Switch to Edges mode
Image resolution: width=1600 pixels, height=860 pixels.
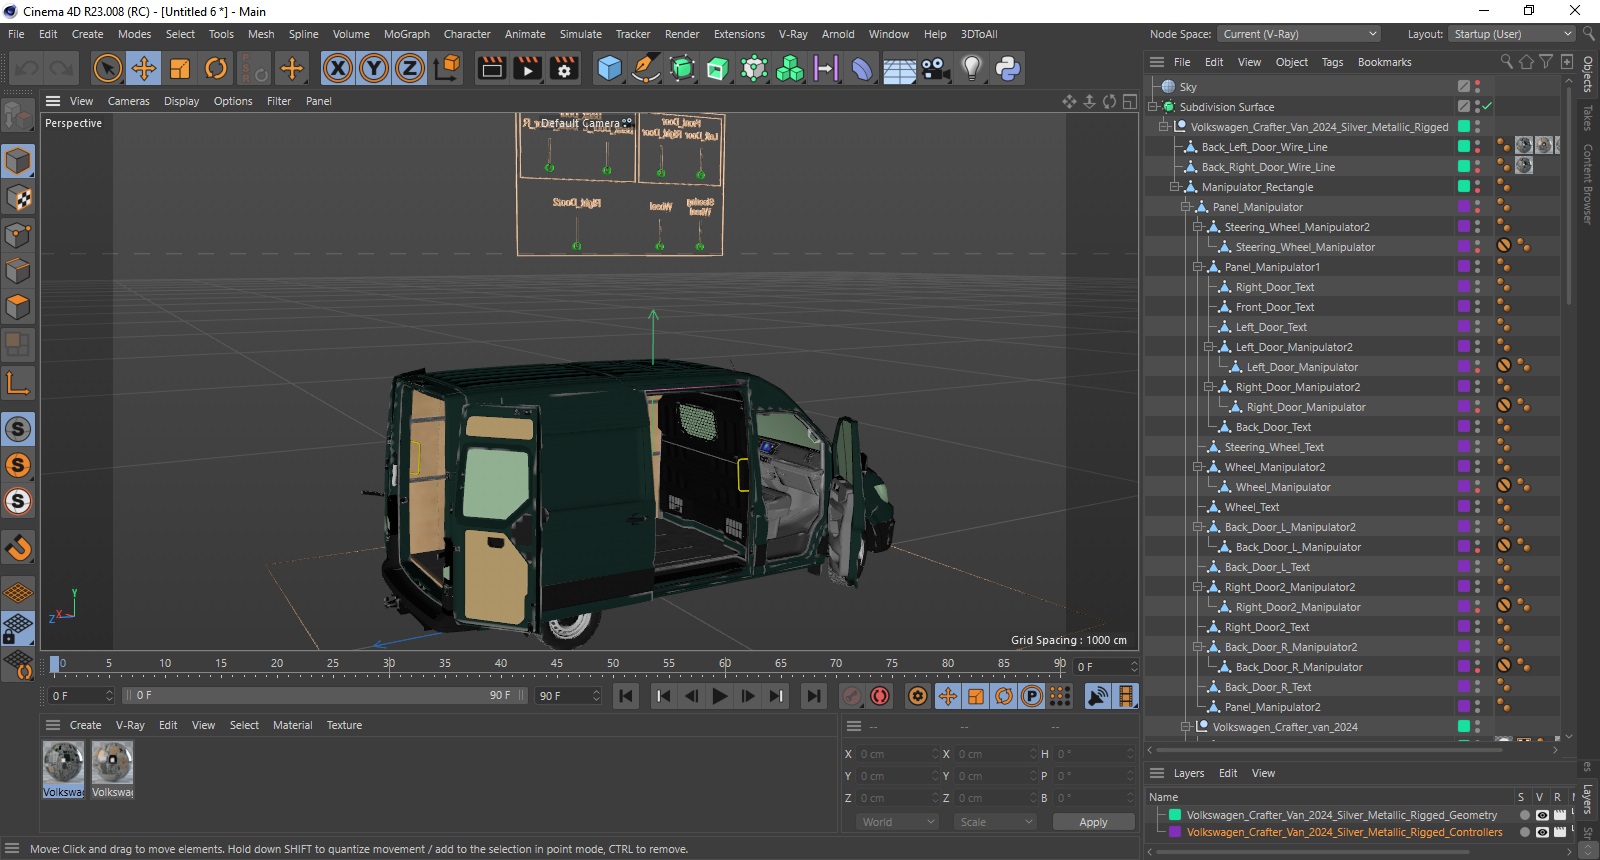pos(18,271)
